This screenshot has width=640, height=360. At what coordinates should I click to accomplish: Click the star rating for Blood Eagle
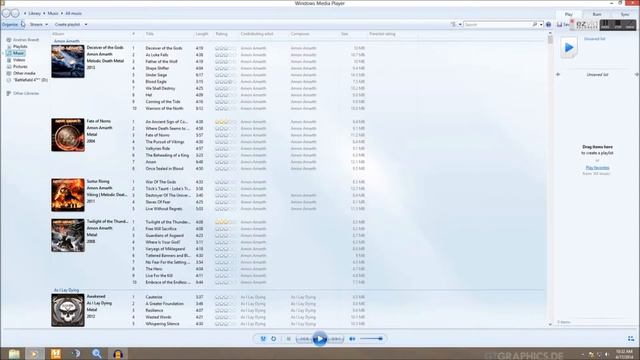(x=225, y=82)
